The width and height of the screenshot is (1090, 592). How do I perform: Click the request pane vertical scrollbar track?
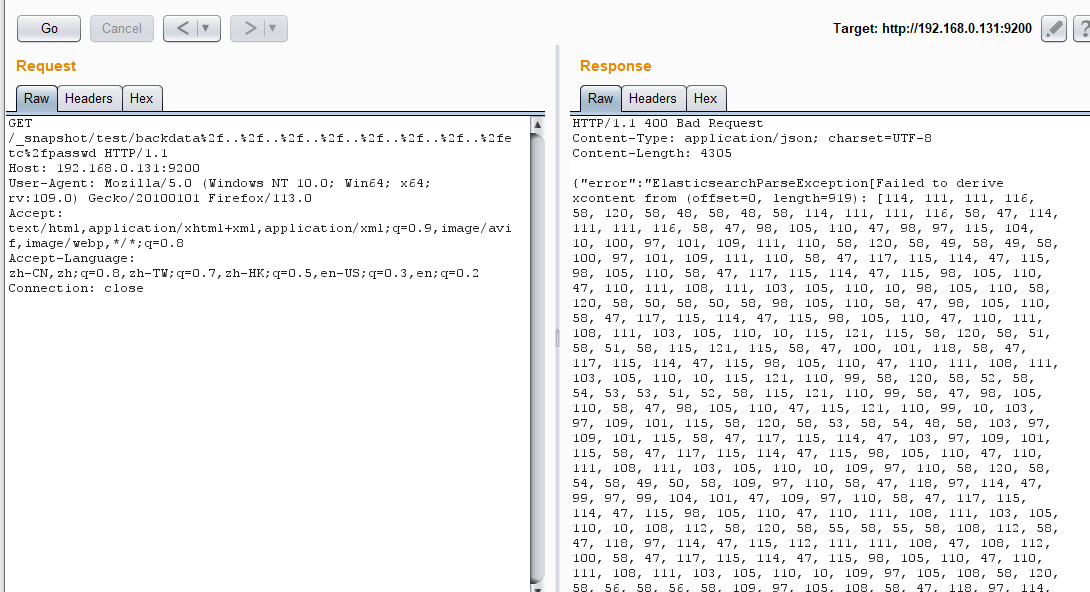pos(537,358)
